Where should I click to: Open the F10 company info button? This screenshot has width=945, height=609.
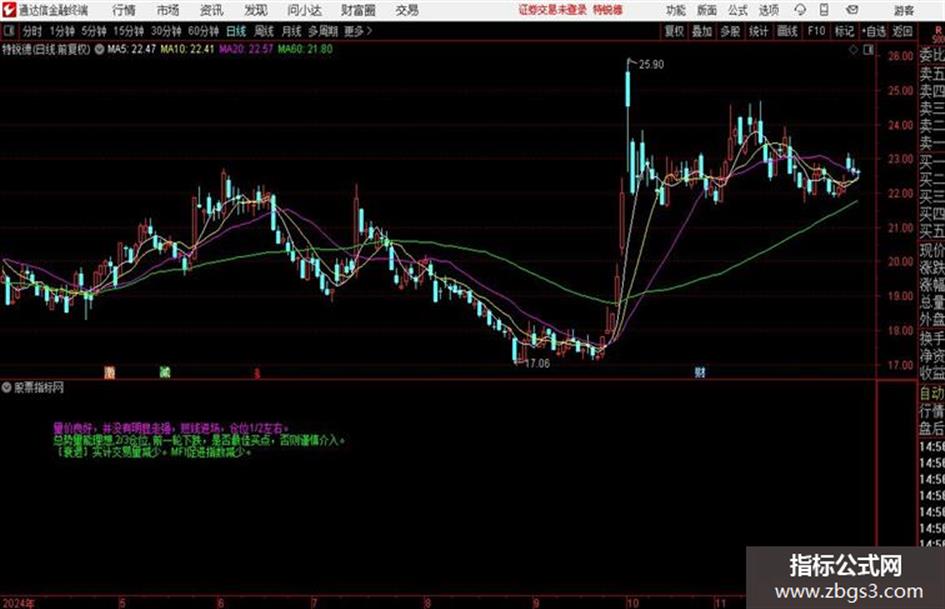click(x=816, y=31)
